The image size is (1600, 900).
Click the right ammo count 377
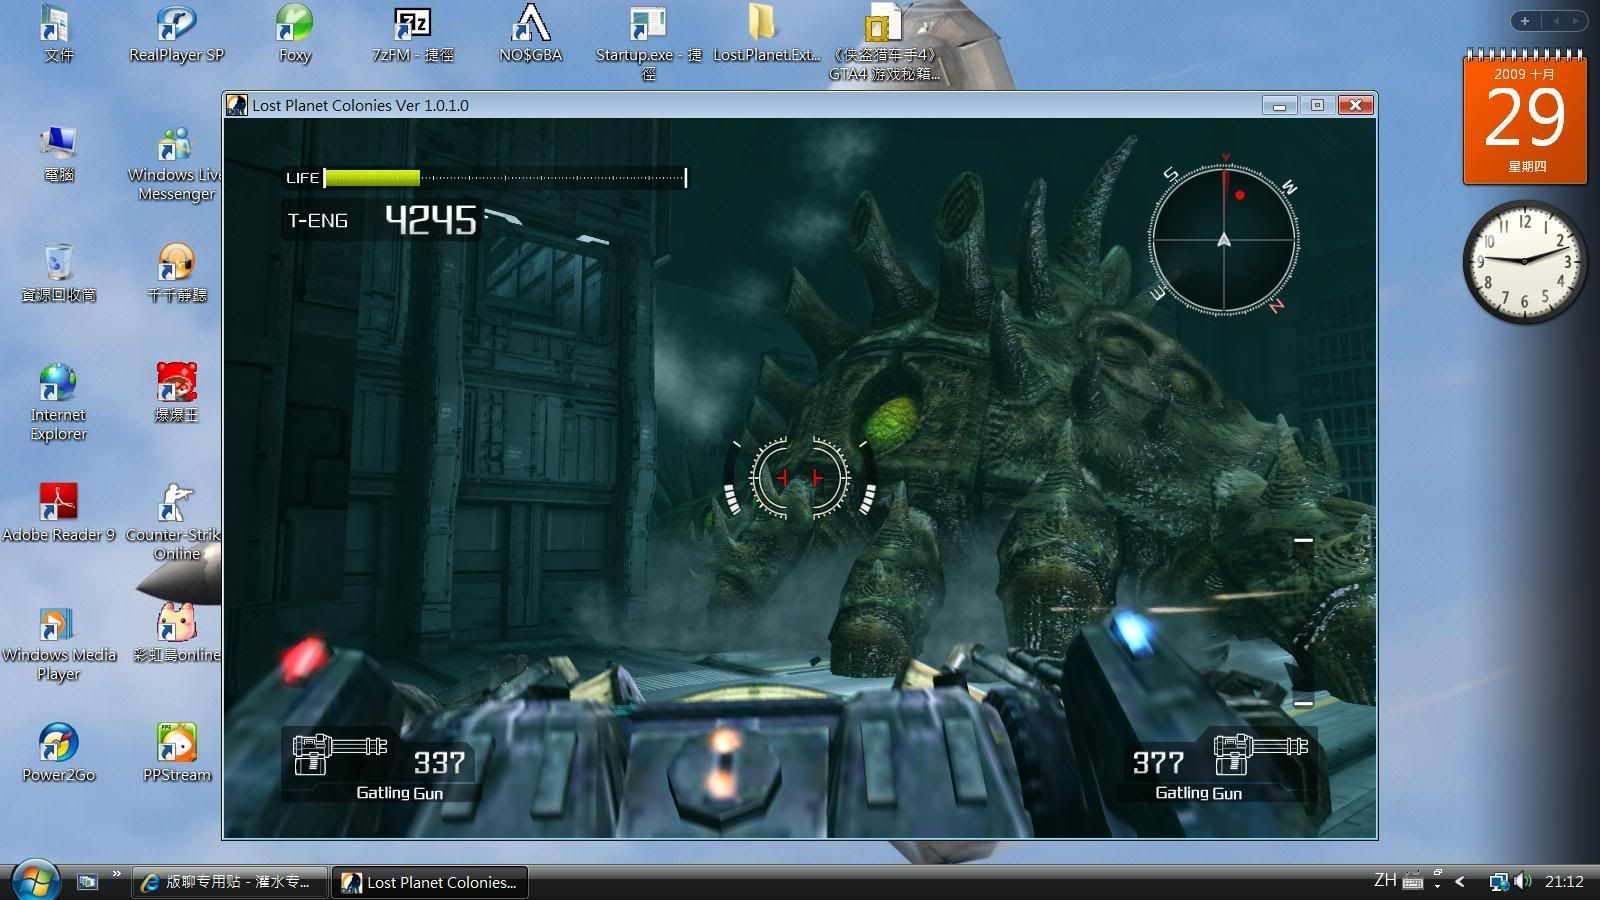click(x=1158, y=763)
